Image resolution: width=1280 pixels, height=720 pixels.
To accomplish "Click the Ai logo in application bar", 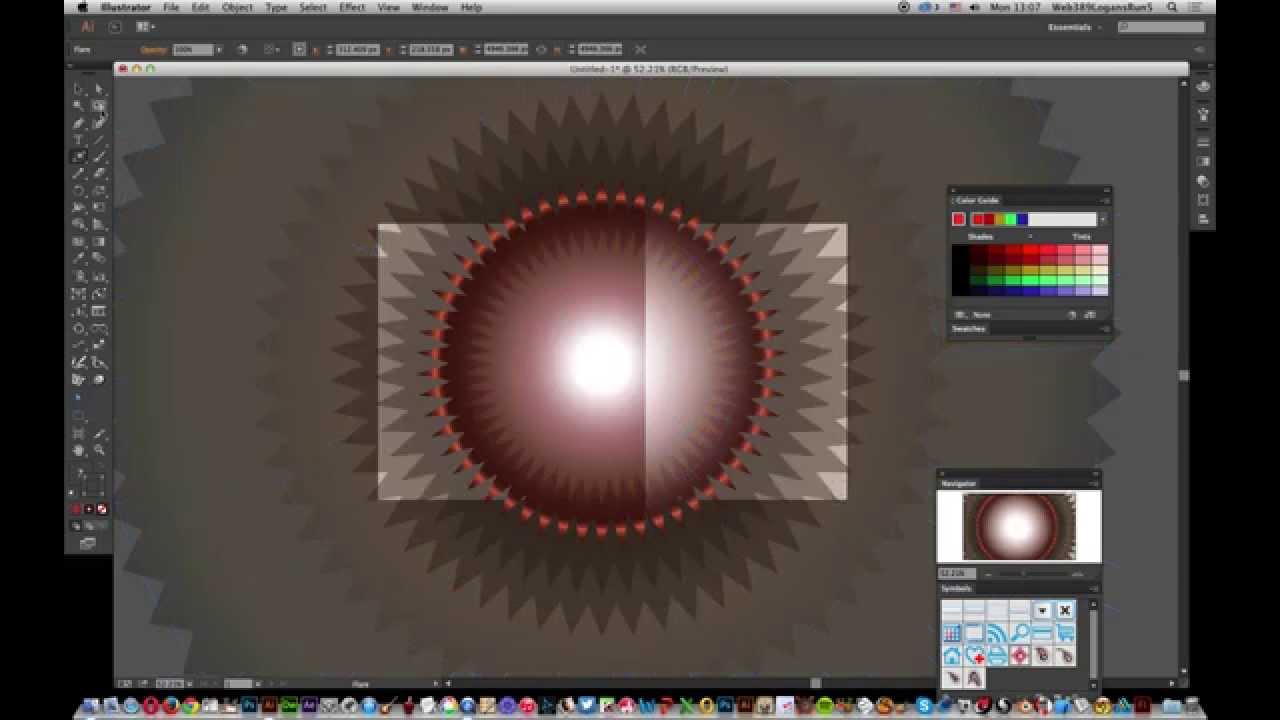I will point(87,27).
